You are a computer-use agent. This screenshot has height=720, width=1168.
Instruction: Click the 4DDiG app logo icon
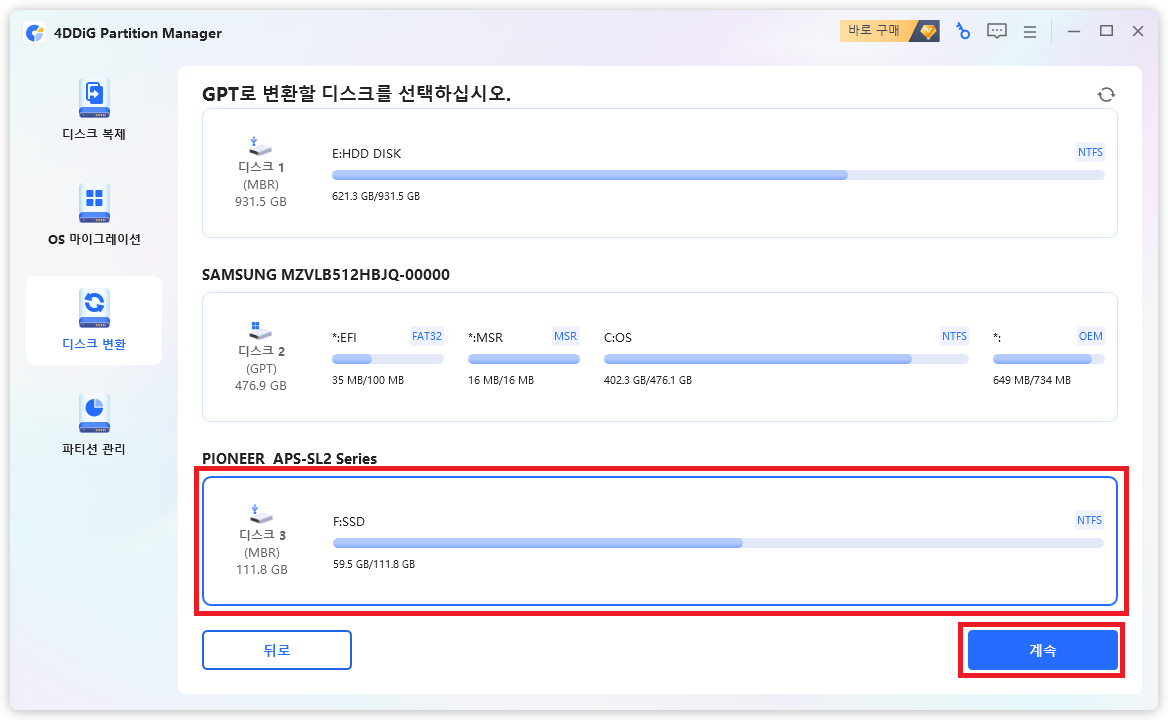pos(34,33)
